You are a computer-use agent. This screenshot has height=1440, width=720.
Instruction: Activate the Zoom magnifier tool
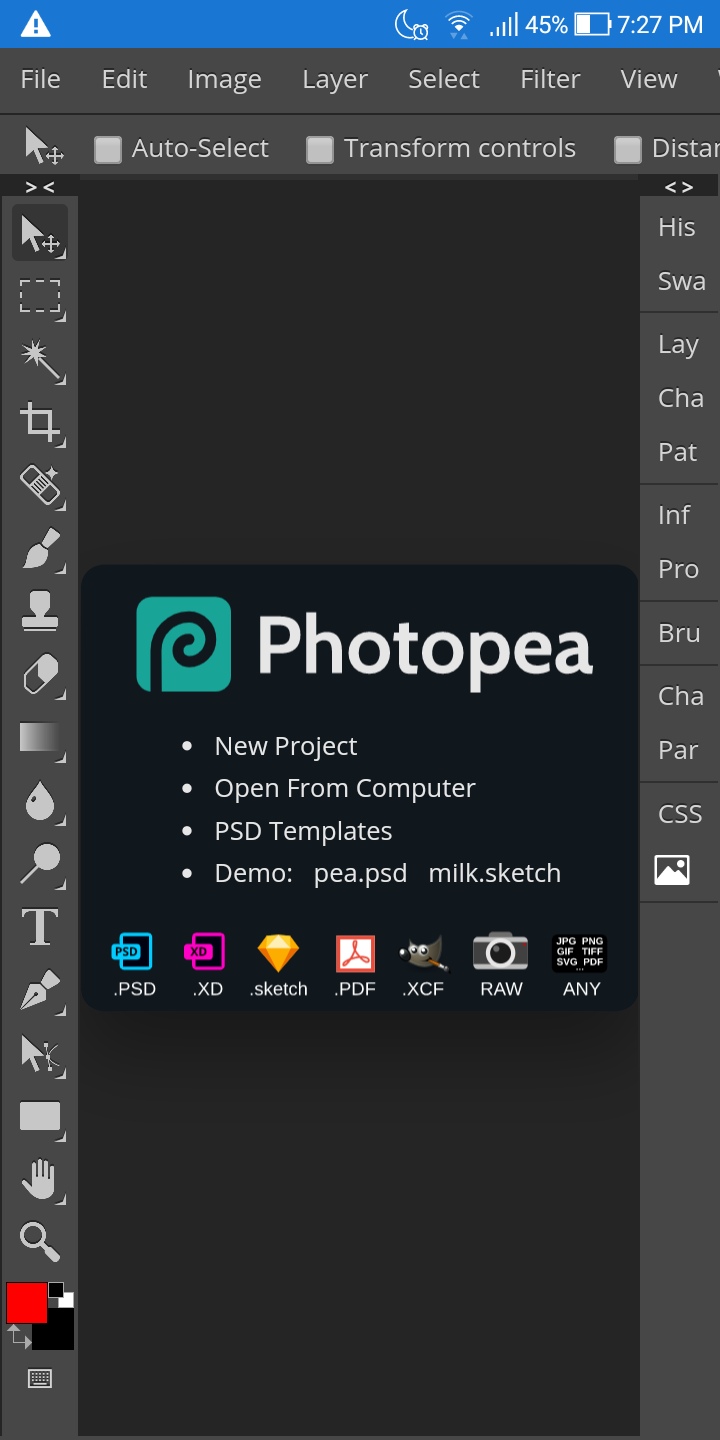click(40, 1241)
